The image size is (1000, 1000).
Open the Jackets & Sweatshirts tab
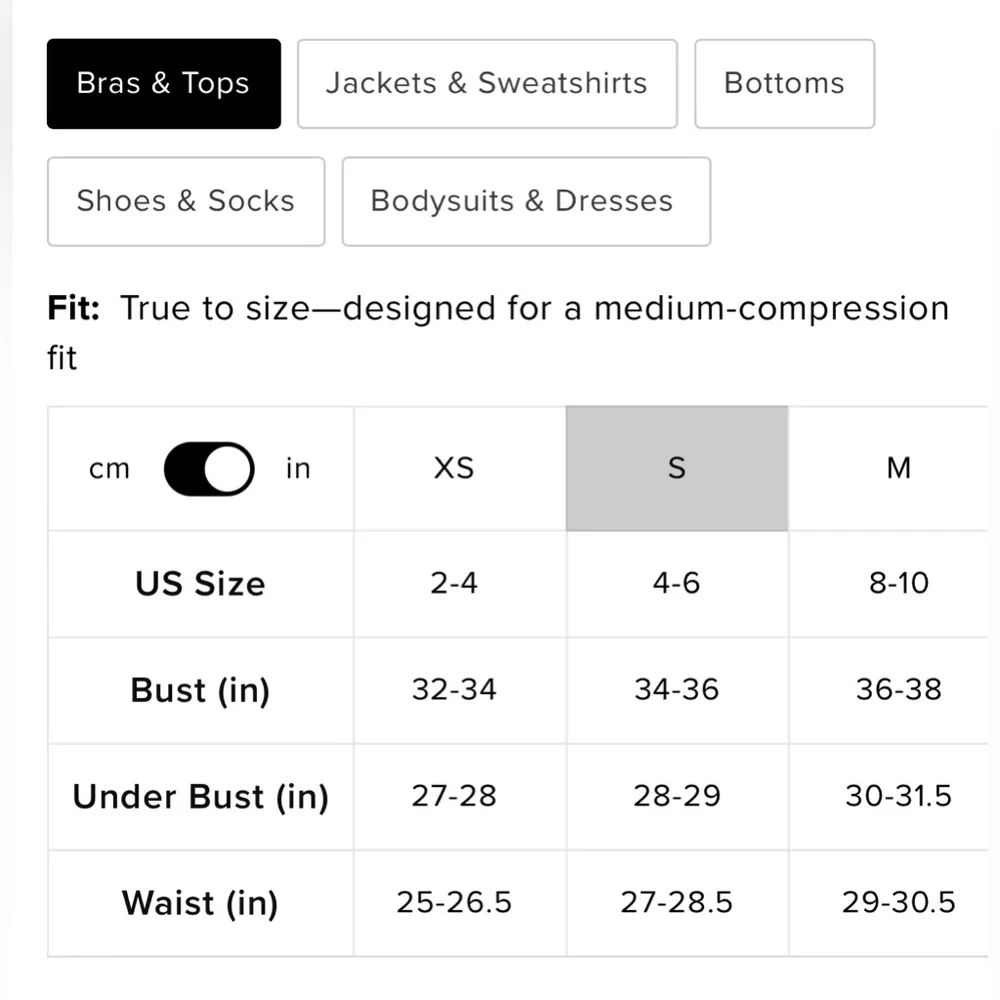[x=487, y=84]
